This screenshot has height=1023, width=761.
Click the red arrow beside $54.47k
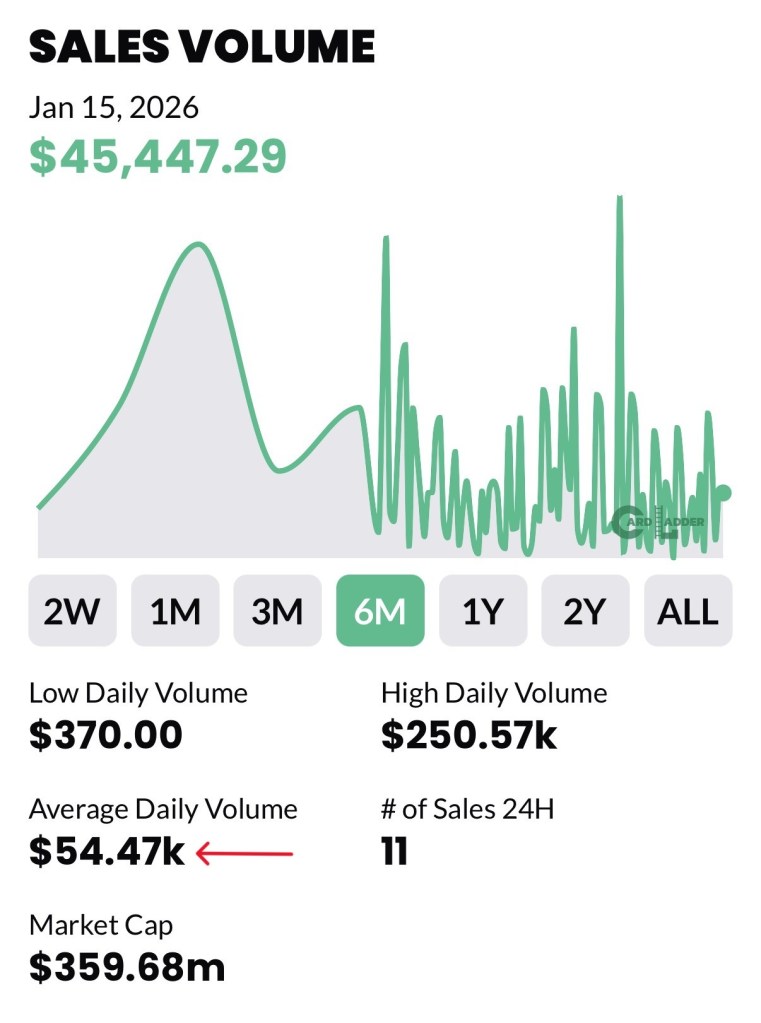tap(245, 854)
